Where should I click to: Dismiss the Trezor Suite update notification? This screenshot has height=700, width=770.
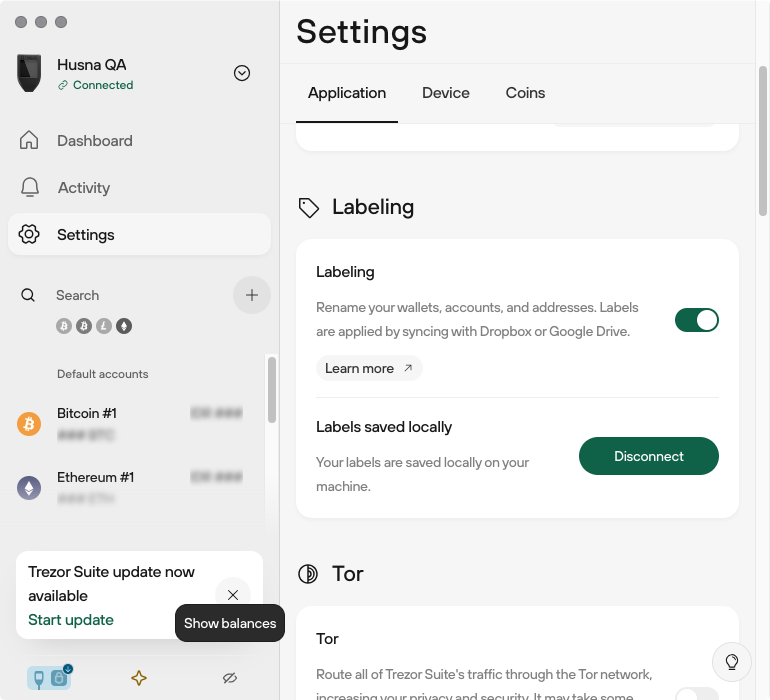click(233, 595)
